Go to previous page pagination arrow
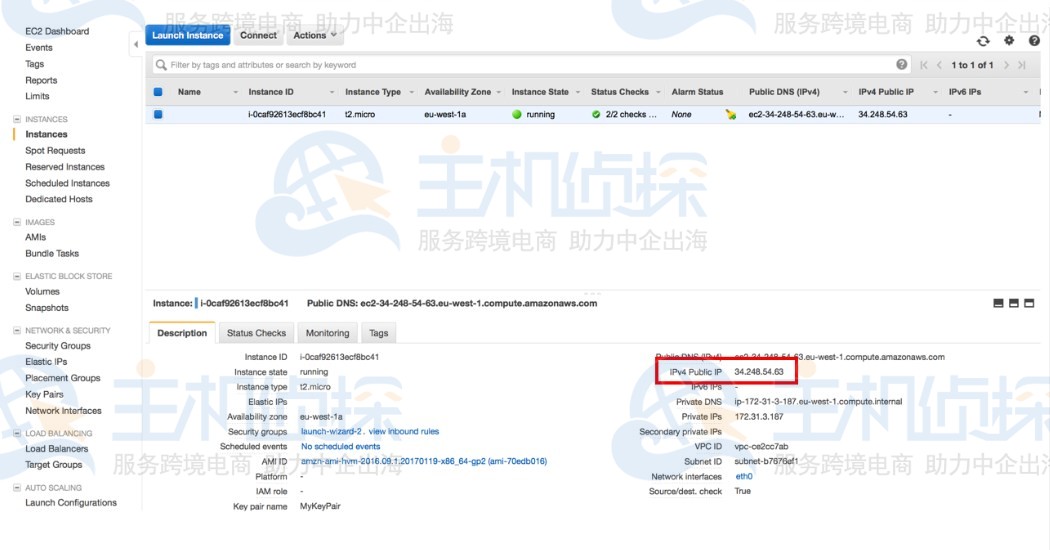Image resolution: width=1050 pixels, height=550 pixels. [x=939, y=65]
